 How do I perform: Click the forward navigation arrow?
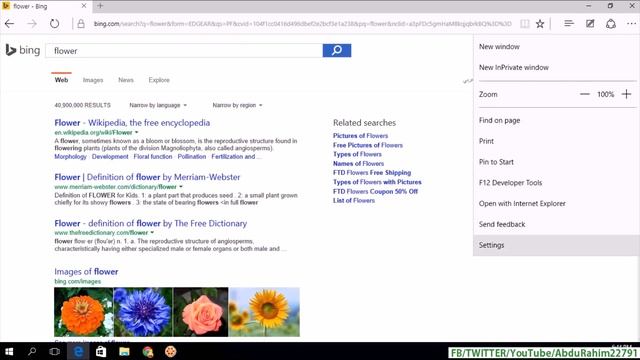pyautogui.click(x=32, y=24)
